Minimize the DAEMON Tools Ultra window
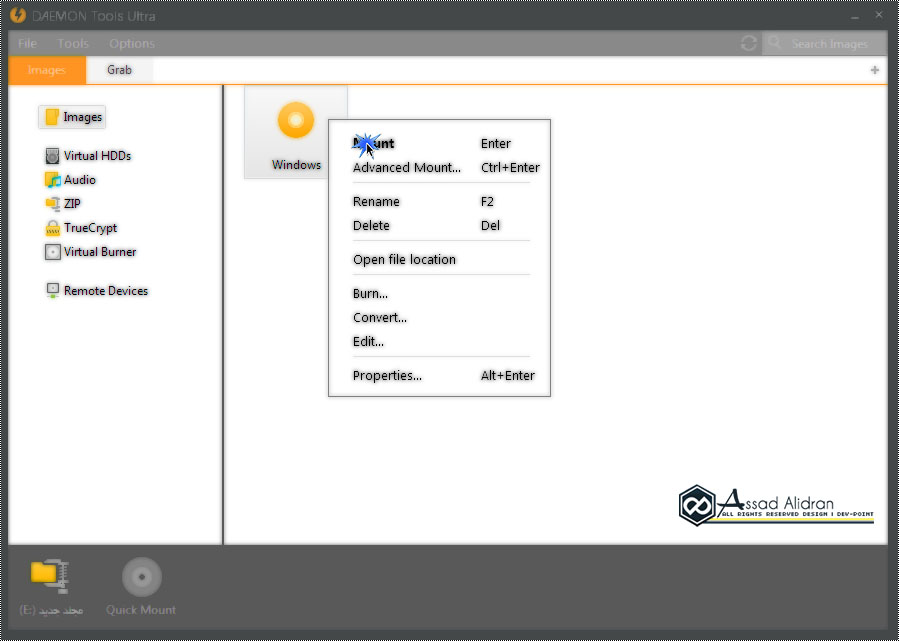Image resolution: width=899 pixels, height=641 pixels. coord(855,16)
